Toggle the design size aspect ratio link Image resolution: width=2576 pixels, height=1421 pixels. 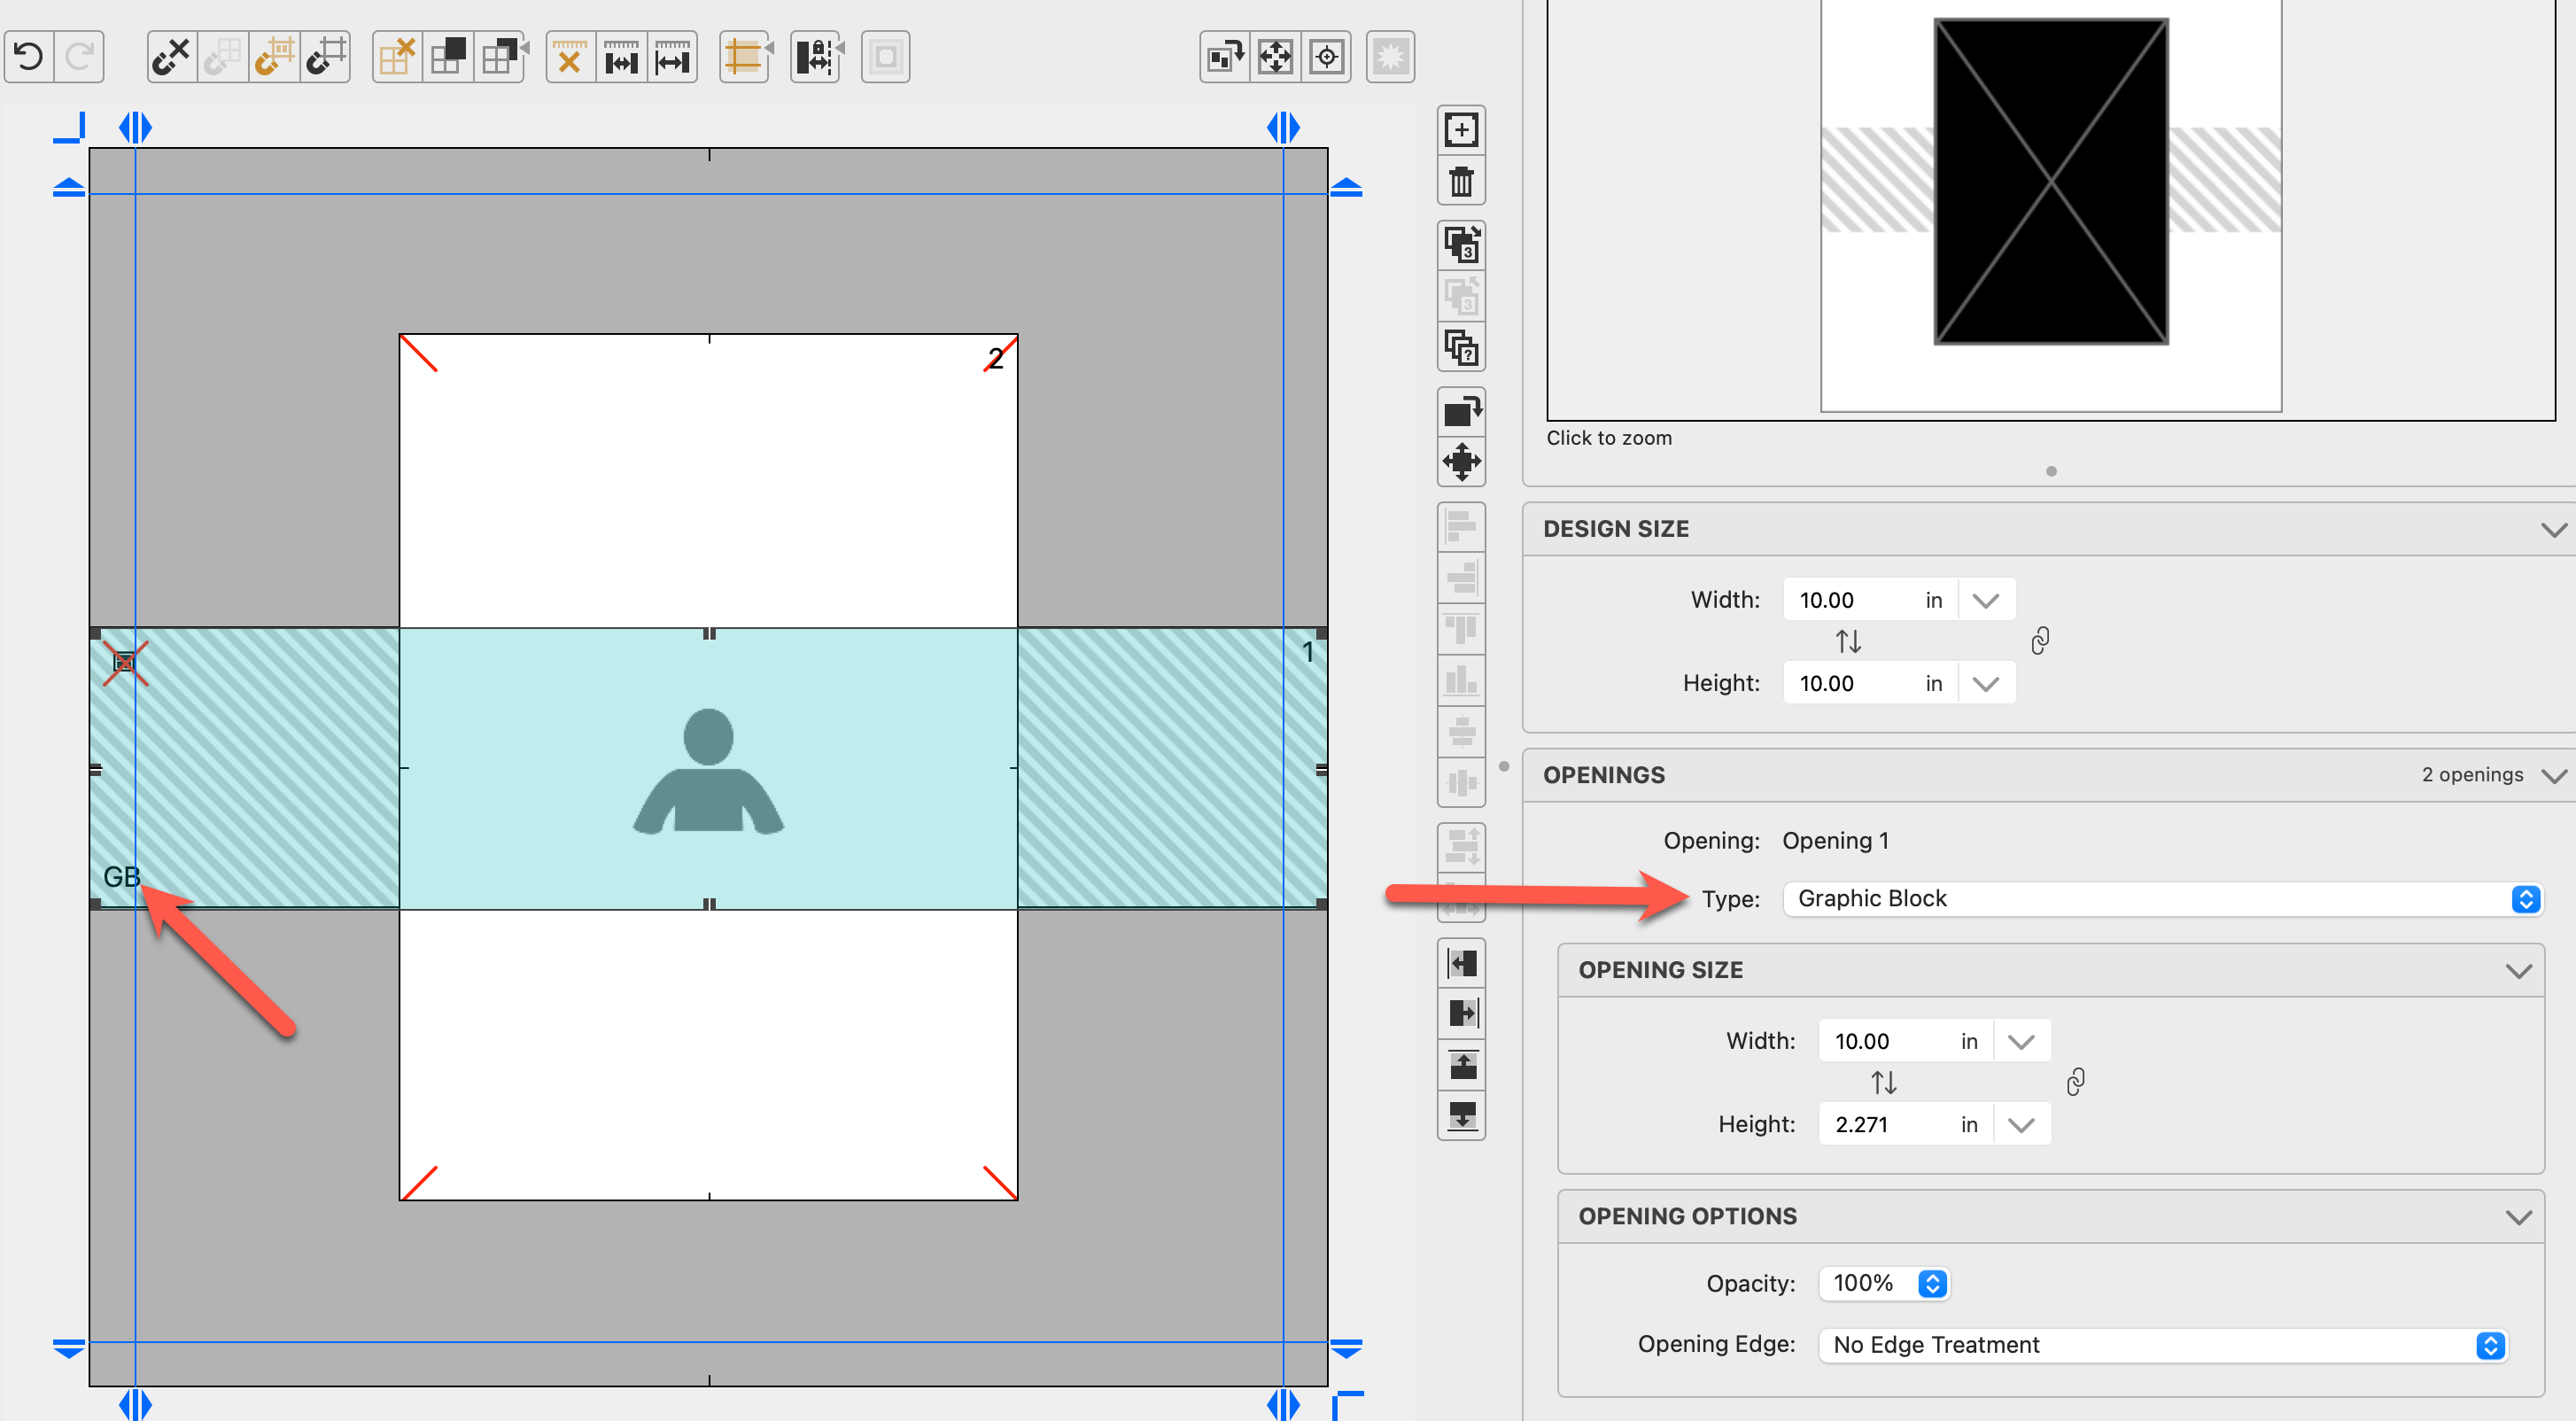tap(2040, 641)
